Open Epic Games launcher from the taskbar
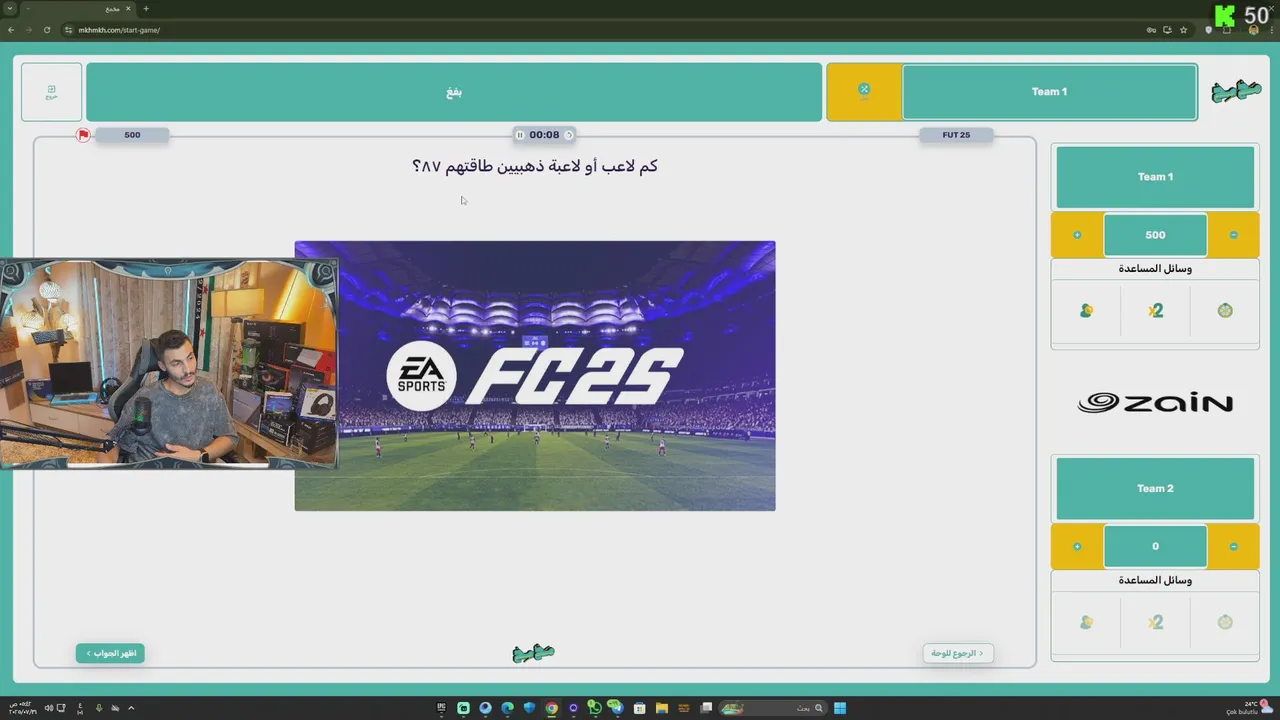The image size is (1280, 720). pyautogui.click(x=441, y=708)
